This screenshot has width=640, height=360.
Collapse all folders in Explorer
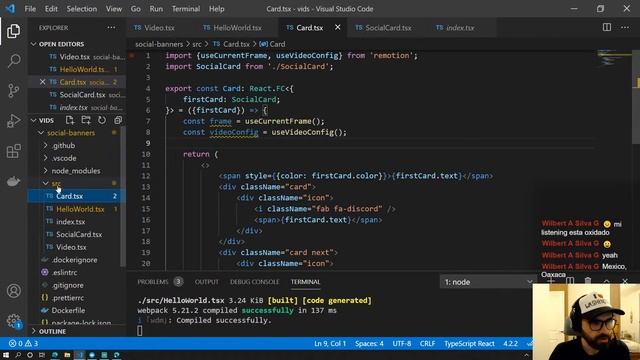click(118, 120)
